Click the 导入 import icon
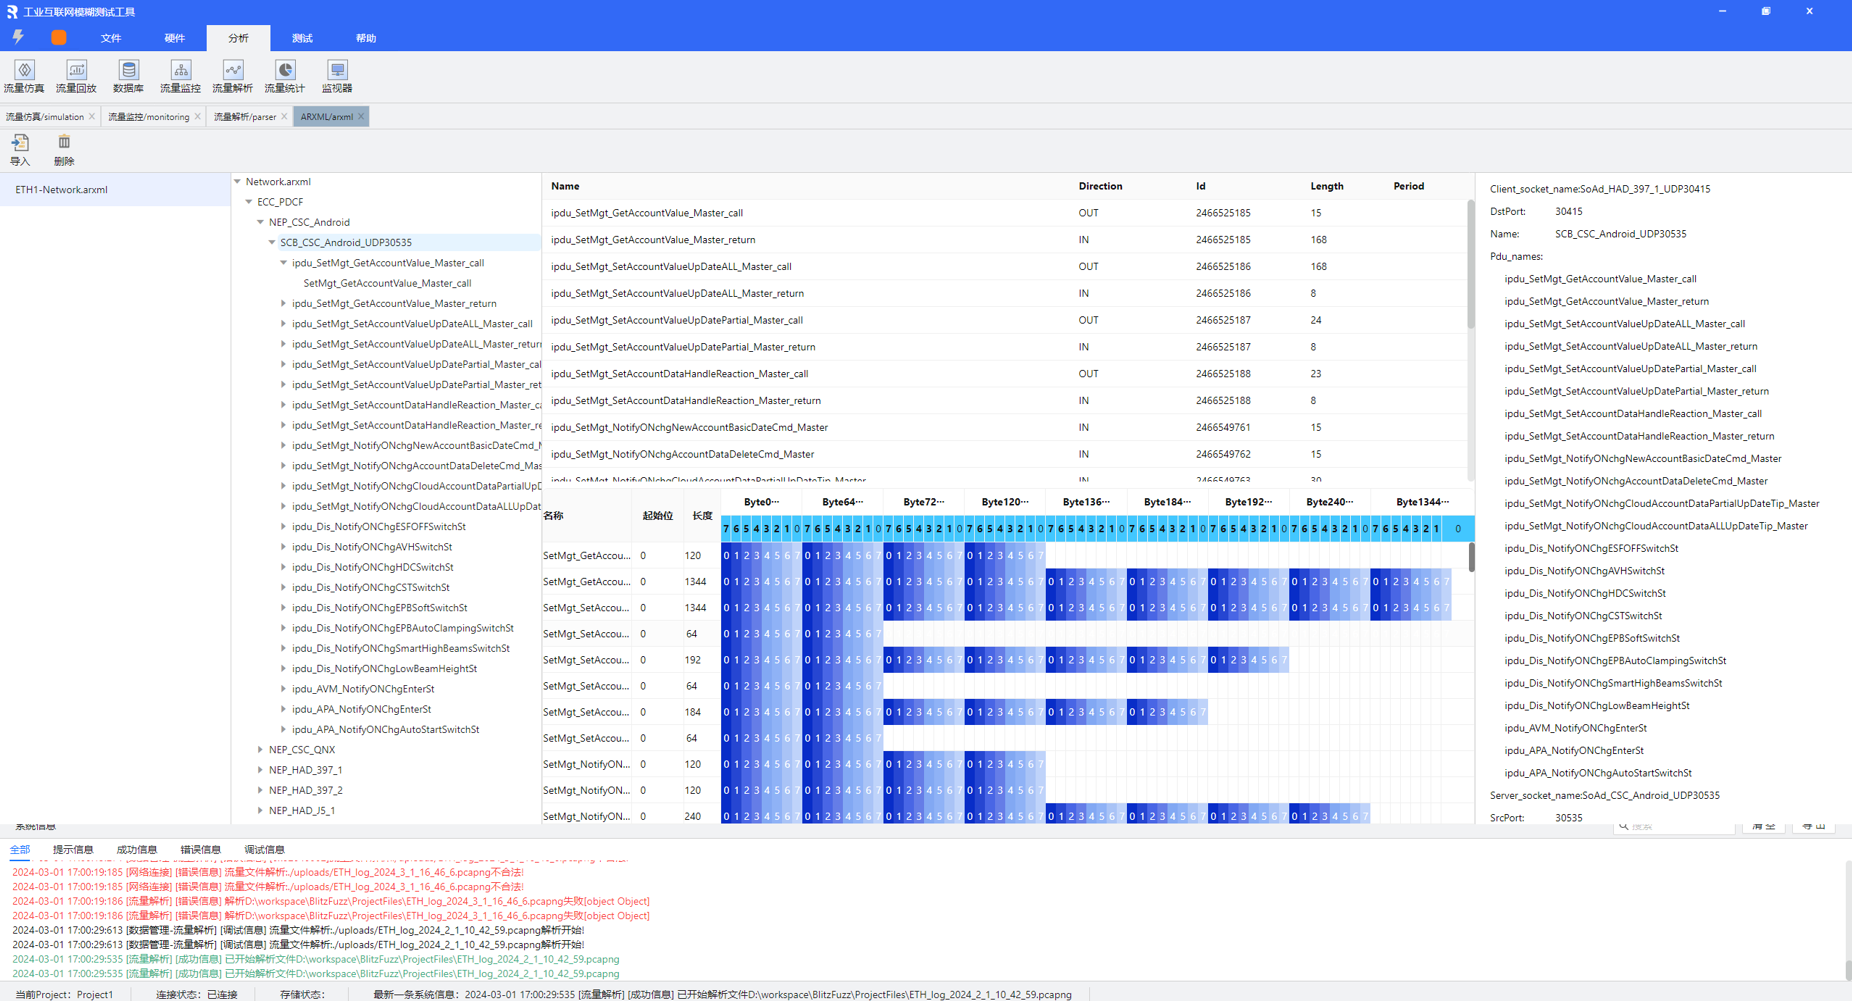This screenshot has height=1005, width=1852. 20,149
